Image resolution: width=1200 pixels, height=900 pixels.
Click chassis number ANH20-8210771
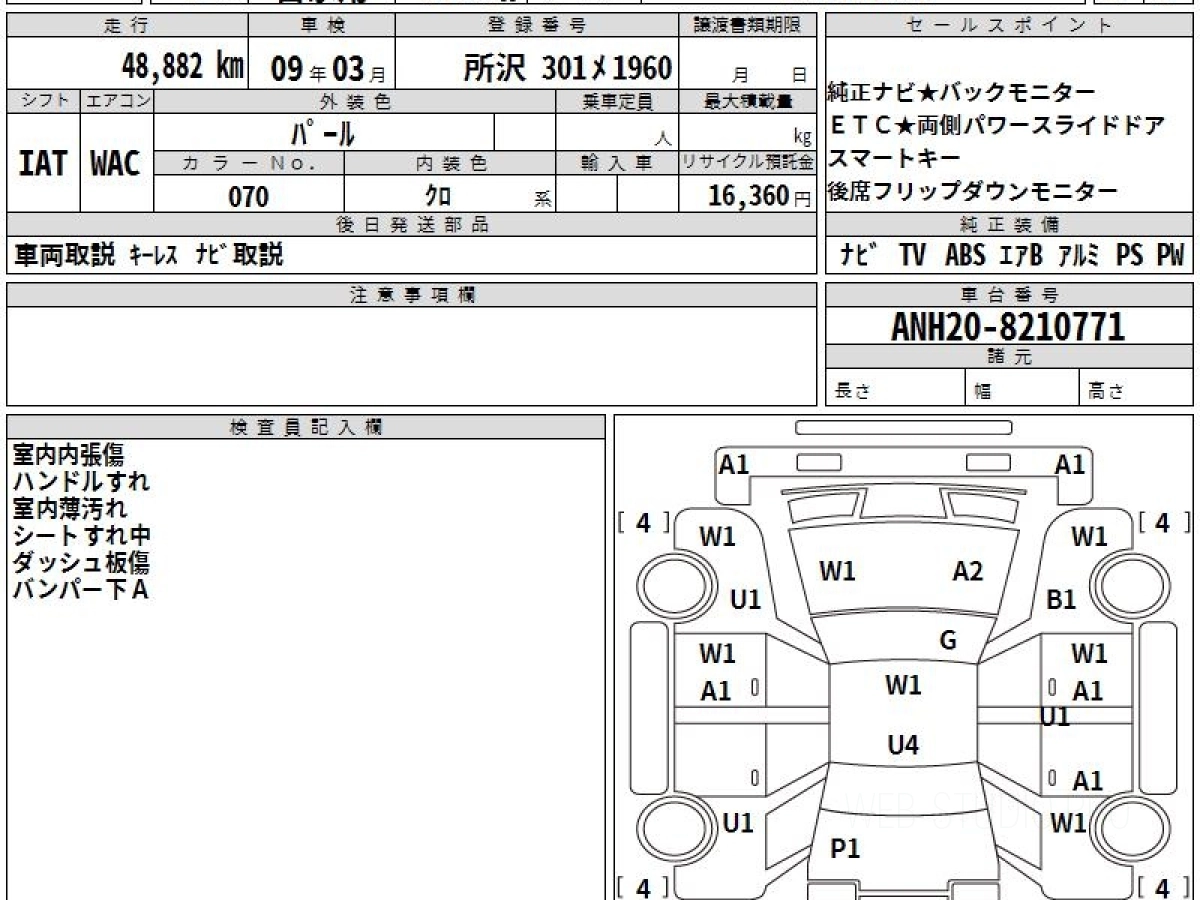click(1008, 327)
